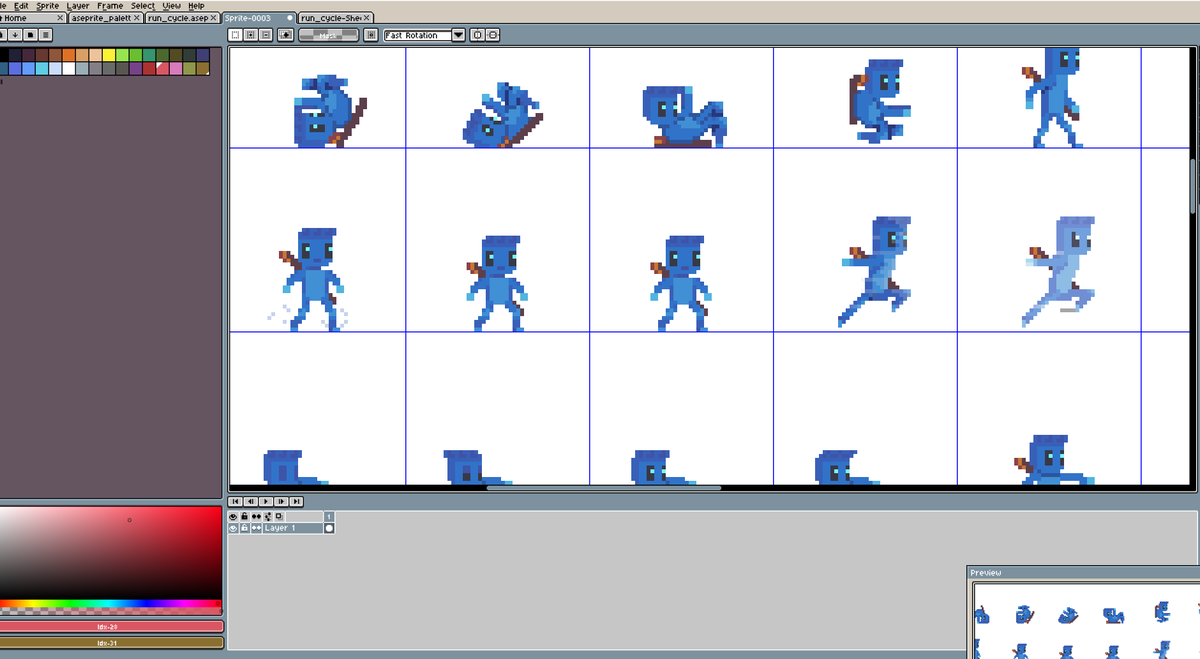Select Layer 1 in the timeline
Screen dimensions: 1200x659
click(293, 528)
